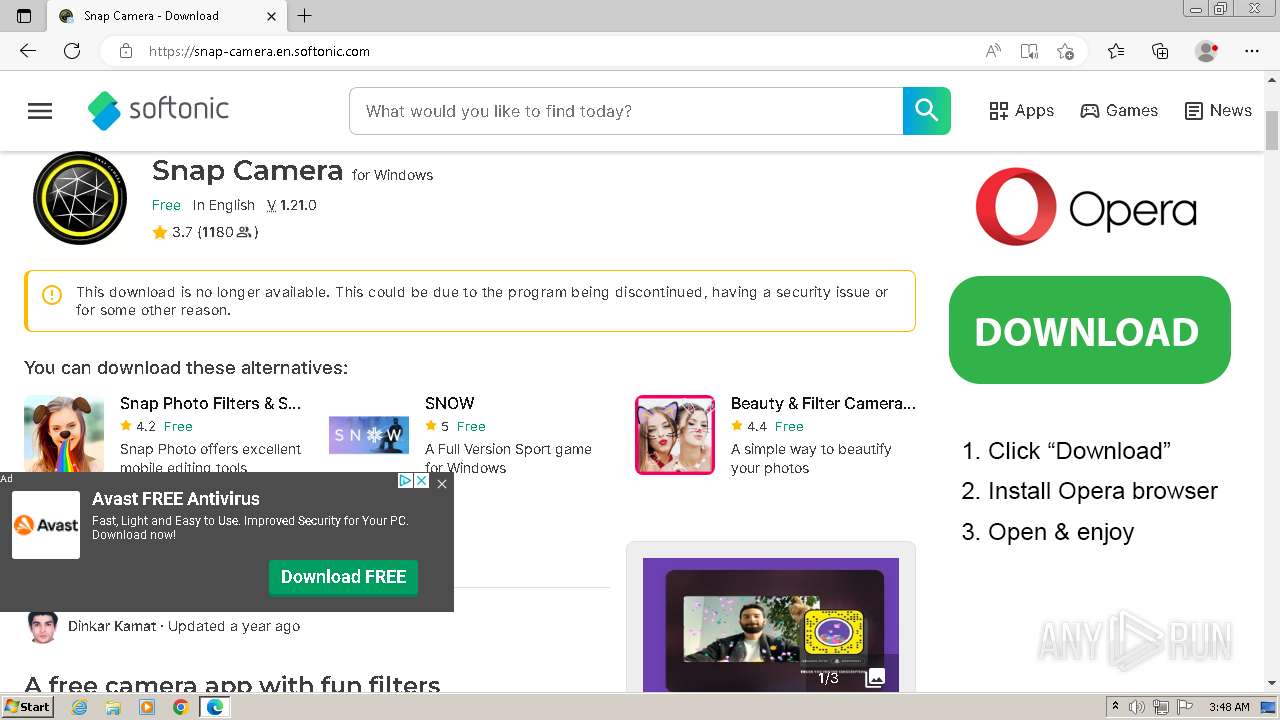Open Beauty & Filter Camera alternative
The width and height of the screenshot is (1280, 720).
pos(823,403)
